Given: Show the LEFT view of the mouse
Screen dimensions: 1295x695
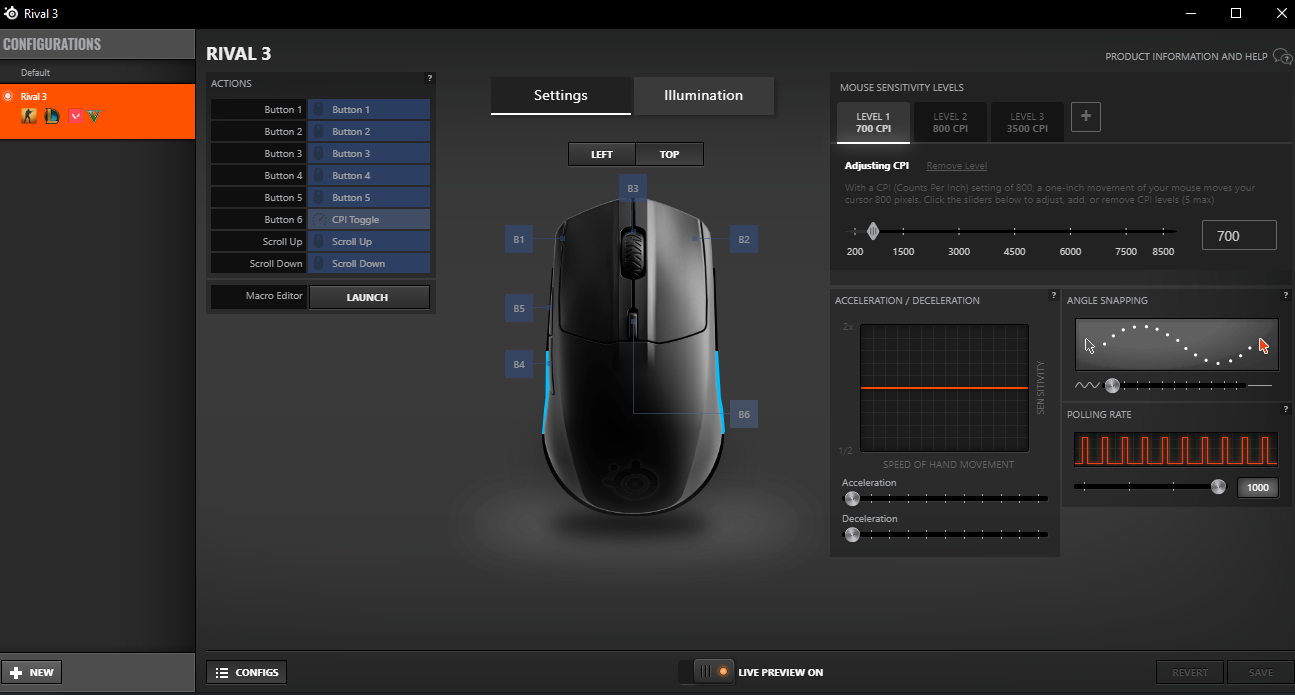Looking at the screenshot, I should [602, 154].
